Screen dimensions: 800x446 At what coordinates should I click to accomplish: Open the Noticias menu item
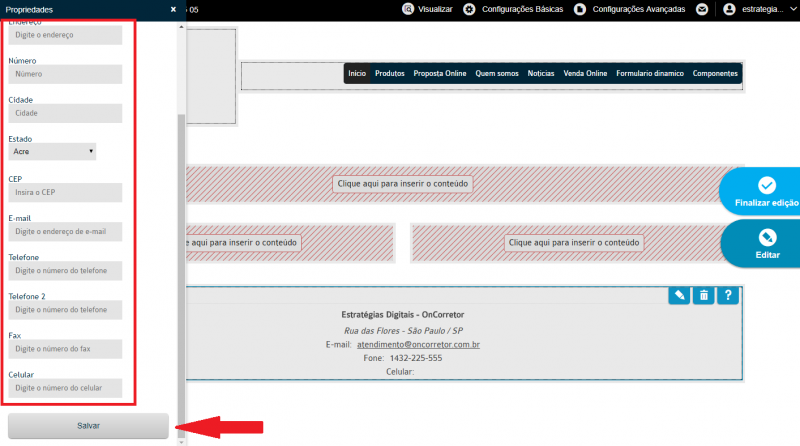point(541,73)
